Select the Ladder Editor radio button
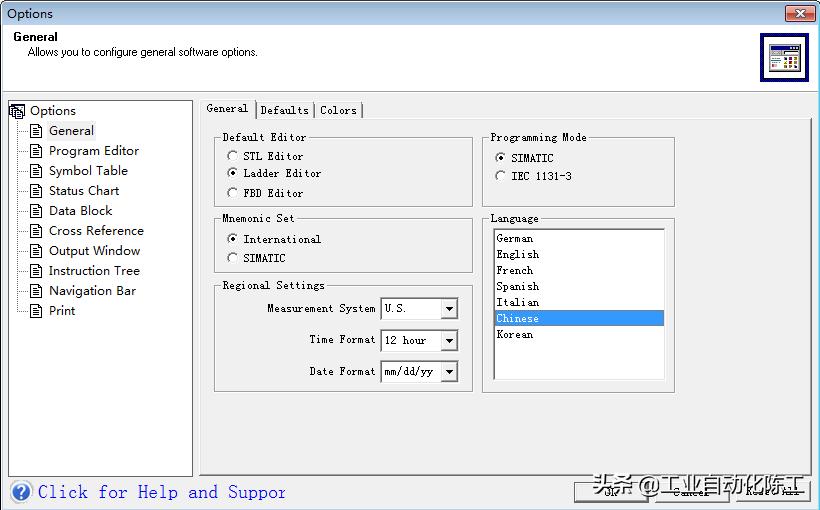The image size is (820, 510). pos(233,173)
